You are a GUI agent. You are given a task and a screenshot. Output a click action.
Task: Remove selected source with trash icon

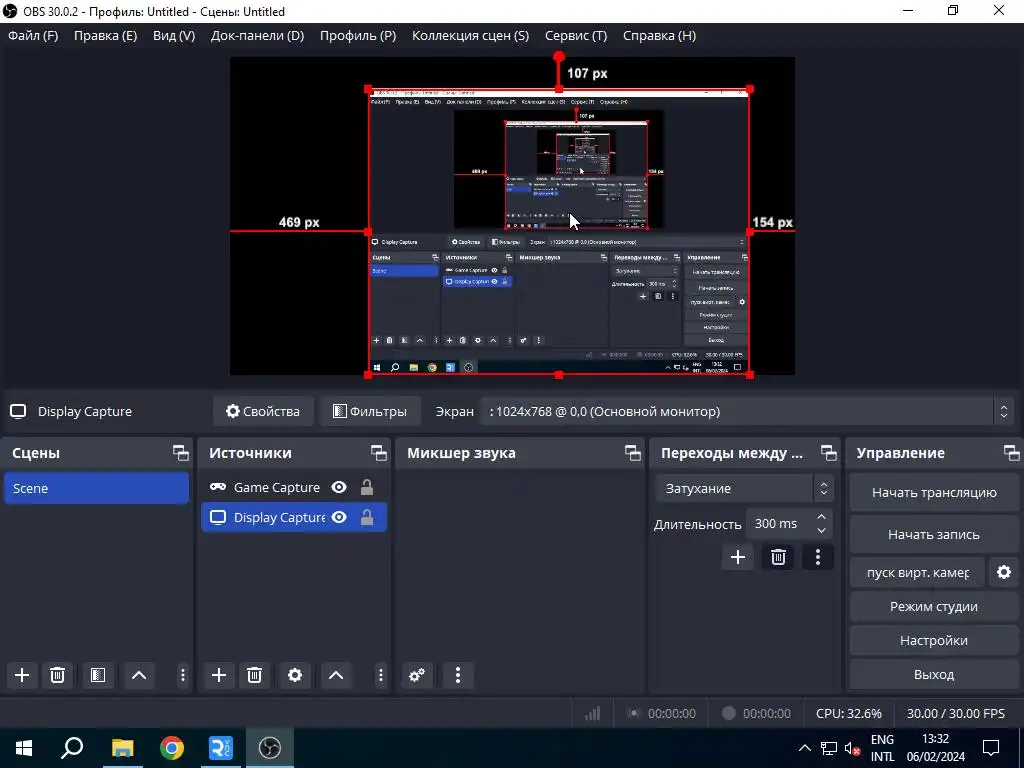click(255, 675)
